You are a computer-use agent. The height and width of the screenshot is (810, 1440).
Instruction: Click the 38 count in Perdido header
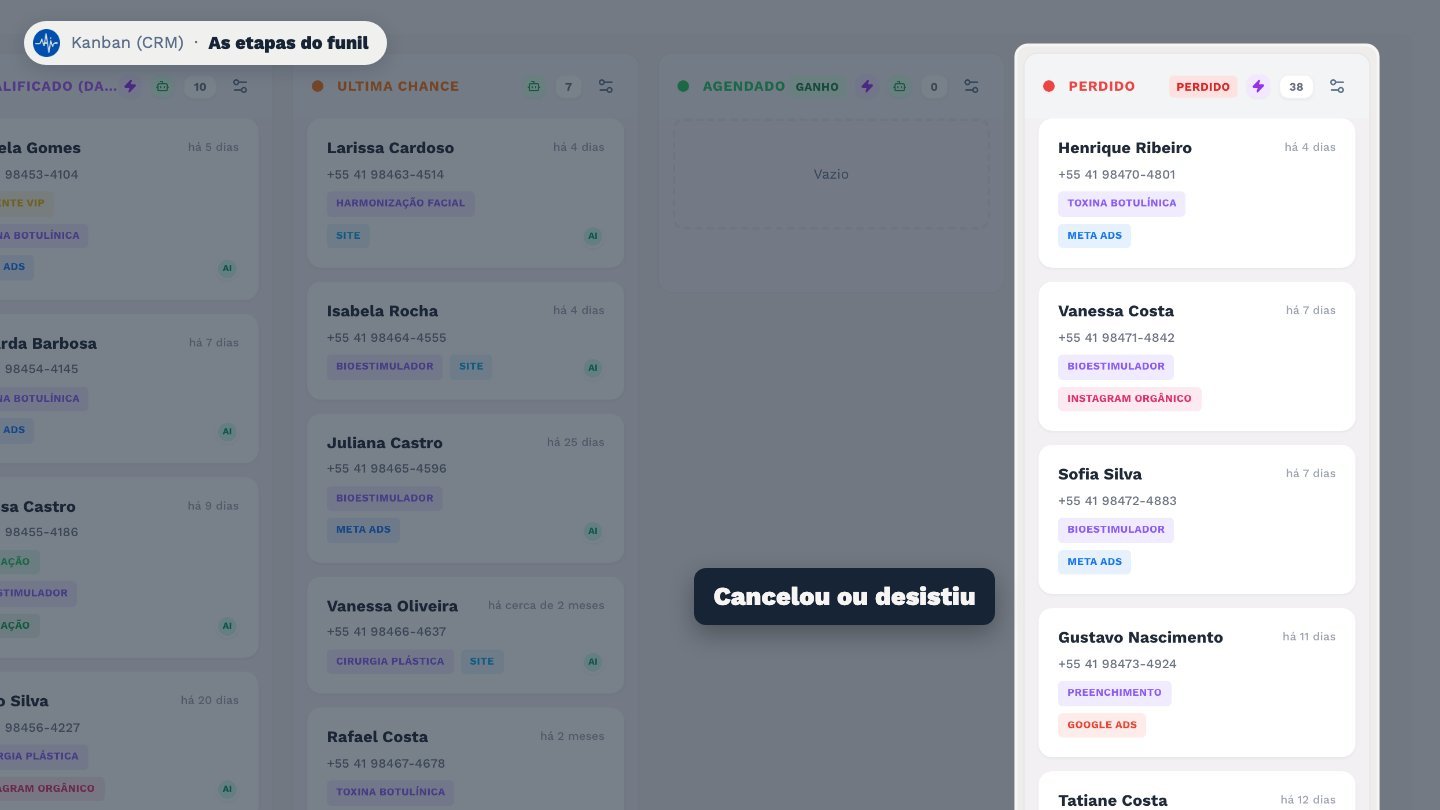[1296, 87]
